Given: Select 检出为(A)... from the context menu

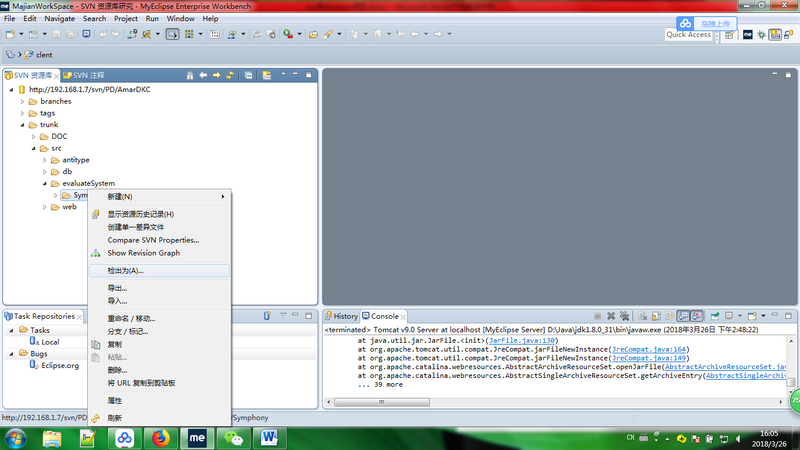Looking at the screenshot, I should pyautogui.click(x=126, y=270).
